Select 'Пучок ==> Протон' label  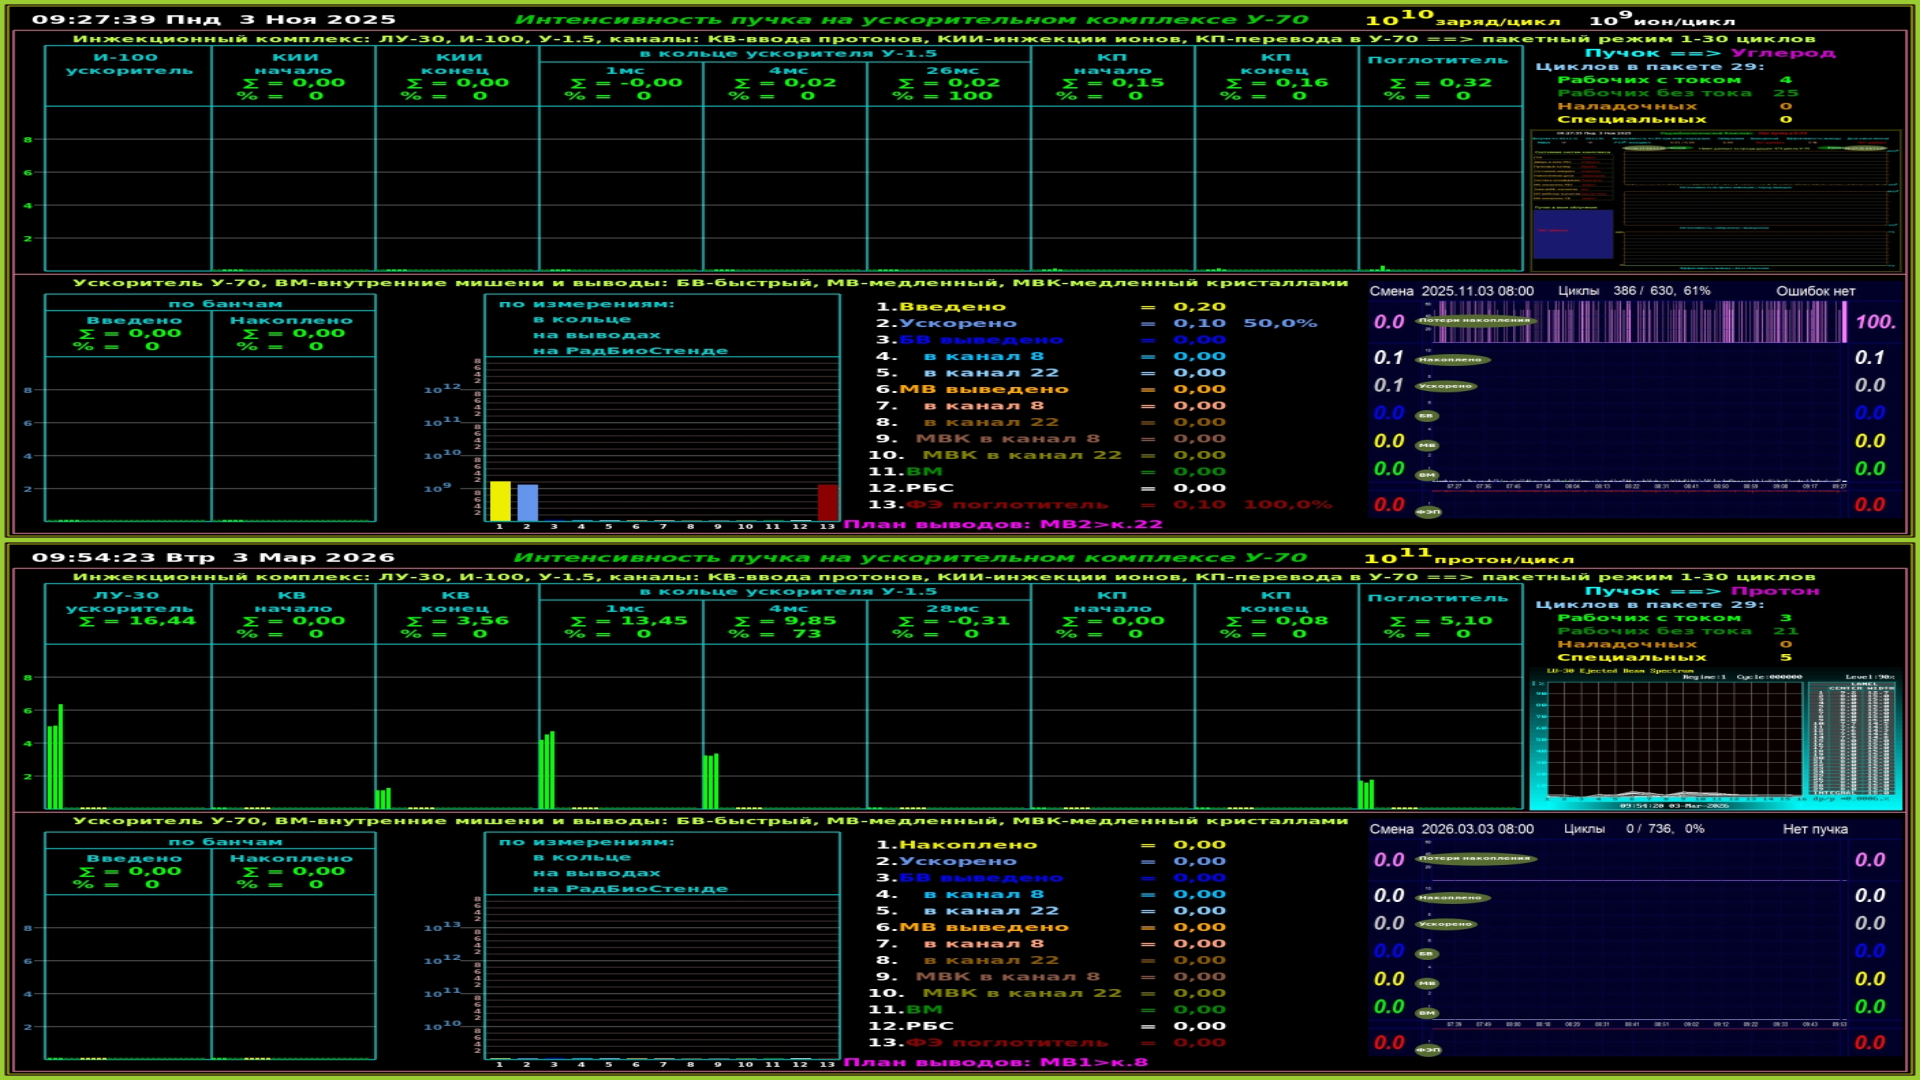[1702, 591]
